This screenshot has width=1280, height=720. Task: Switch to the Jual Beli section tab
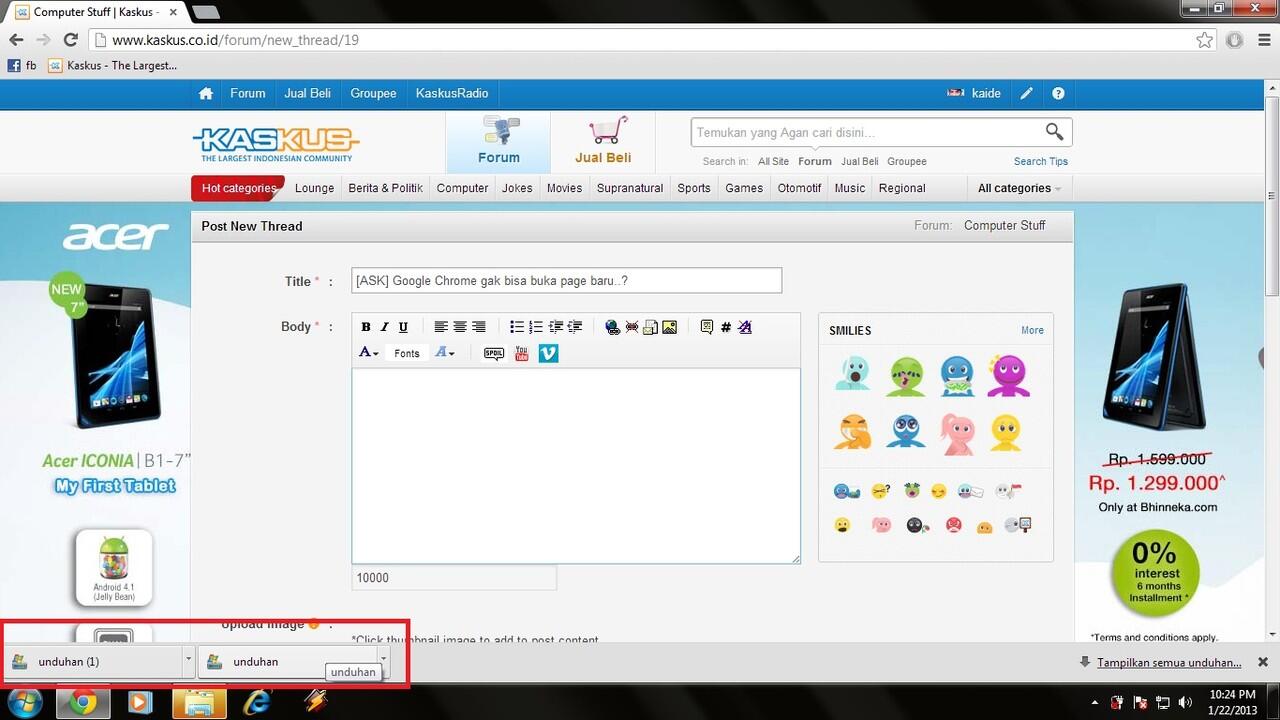pos(603,142)
